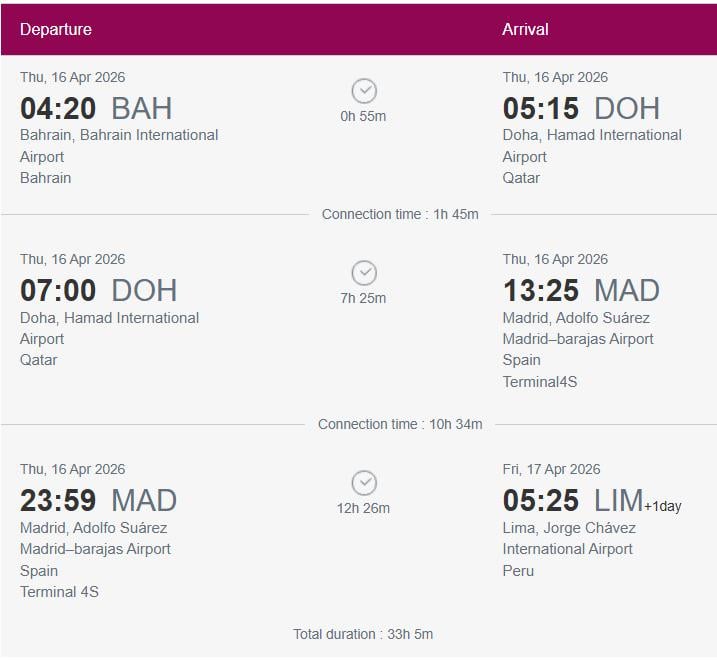This screenshot has height=660, width=717.
Task: Click the Connection time 10h 34m label
Action: point(400,424)
